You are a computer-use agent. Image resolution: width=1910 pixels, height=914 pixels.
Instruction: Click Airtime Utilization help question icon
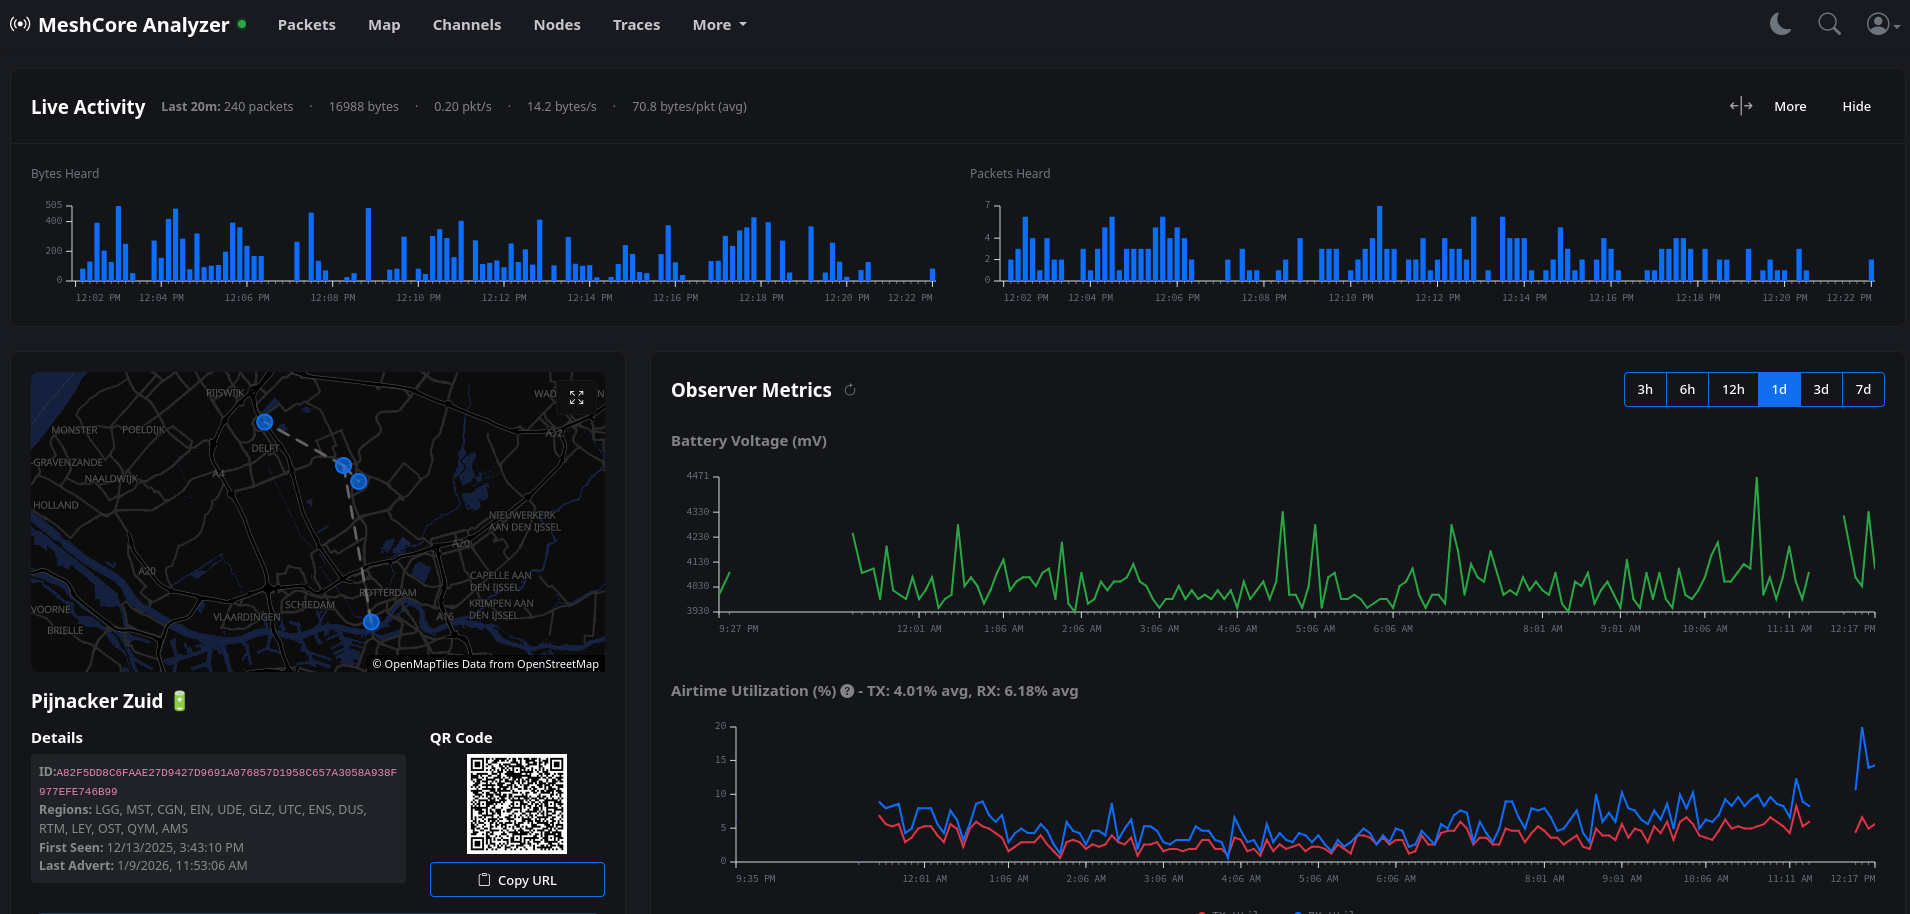[847, 691]
